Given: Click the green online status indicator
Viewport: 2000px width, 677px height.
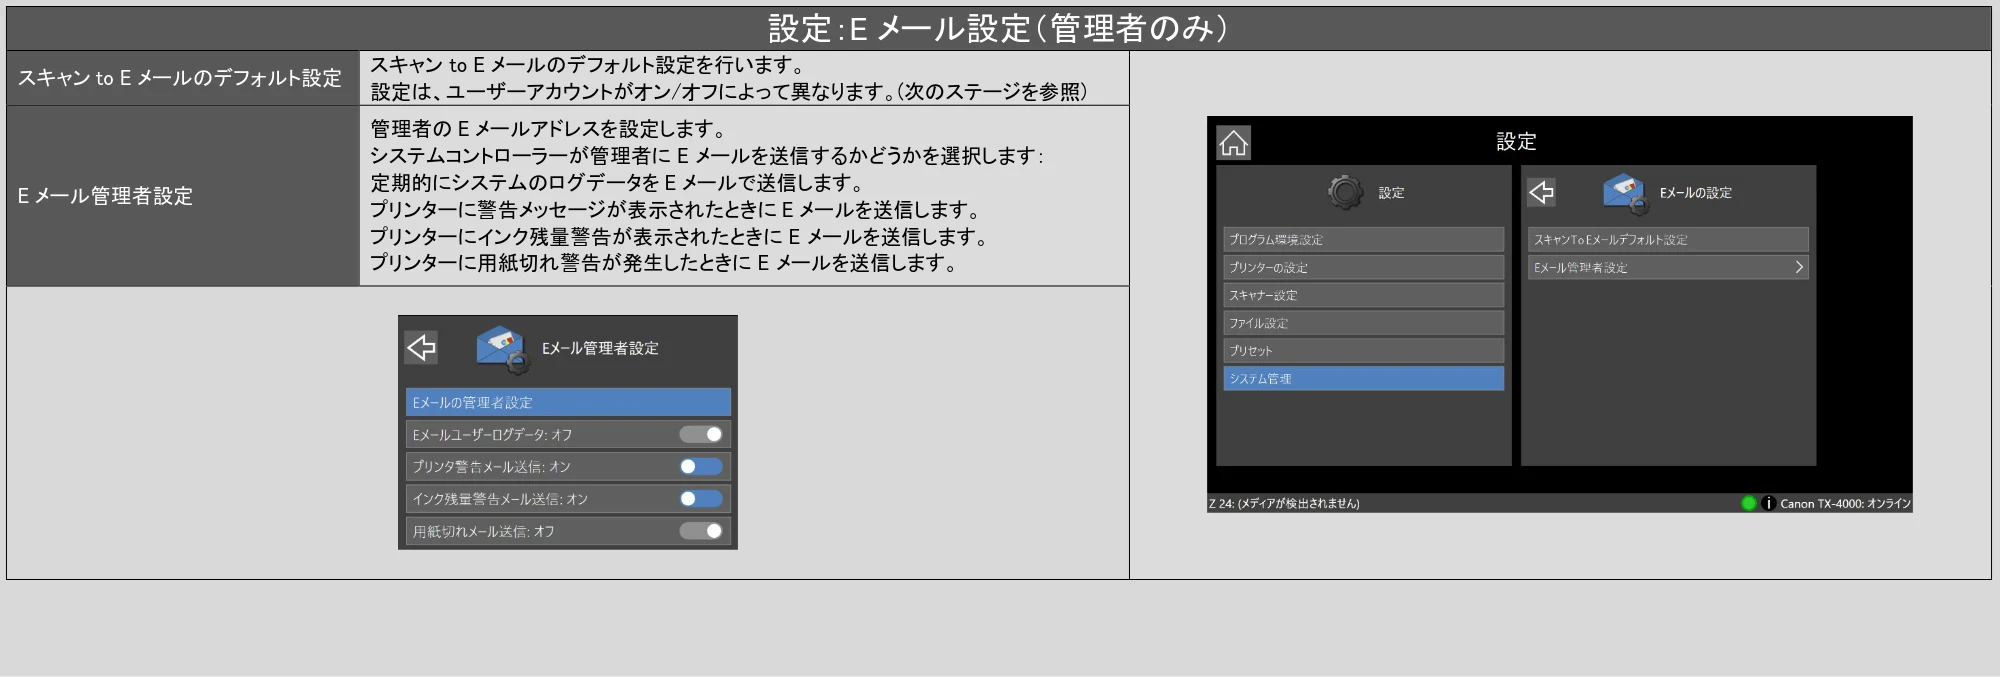Looking at the screenshot, I should click(x=1748, y=503).
